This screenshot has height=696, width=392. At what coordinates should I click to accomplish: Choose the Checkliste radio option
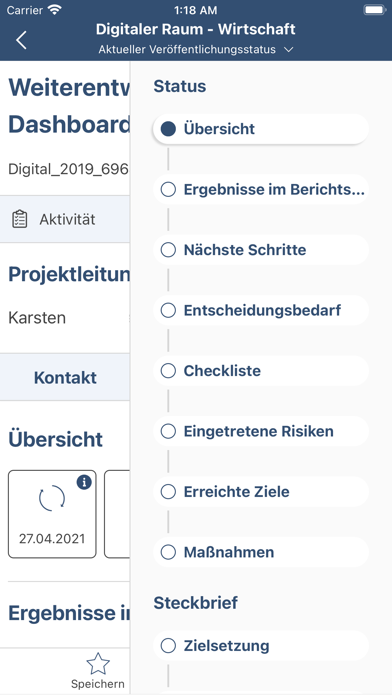(x=168, y=371)
